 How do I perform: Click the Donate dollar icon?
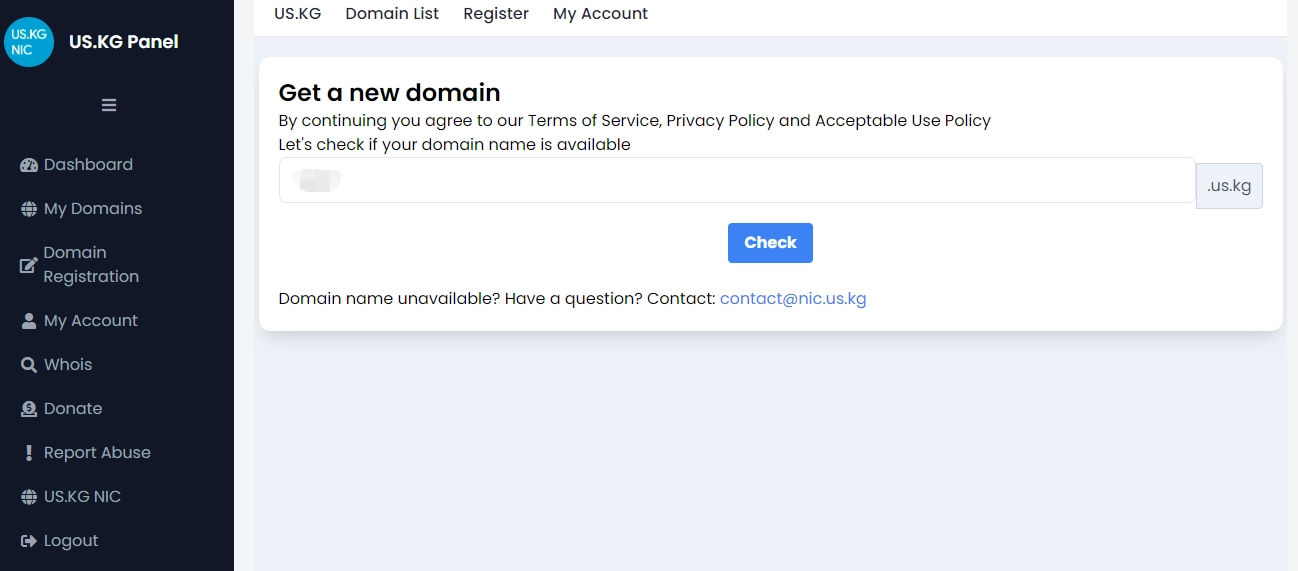[28, 409]
